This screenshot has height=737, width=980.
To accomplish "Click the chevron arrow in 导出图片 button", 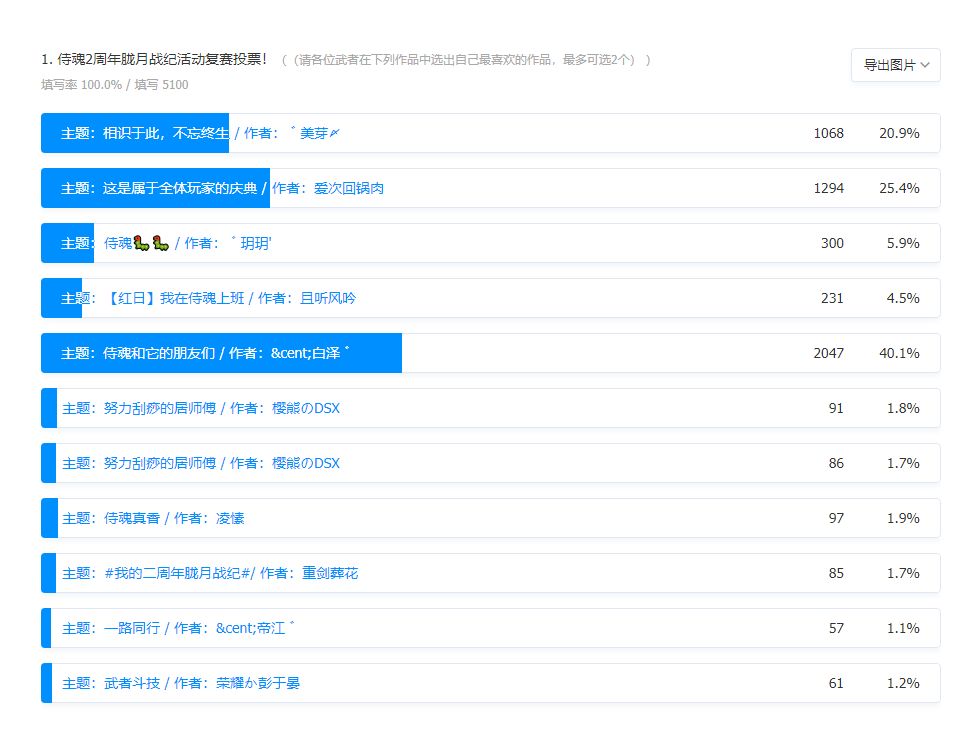I will tap(925, 65).
